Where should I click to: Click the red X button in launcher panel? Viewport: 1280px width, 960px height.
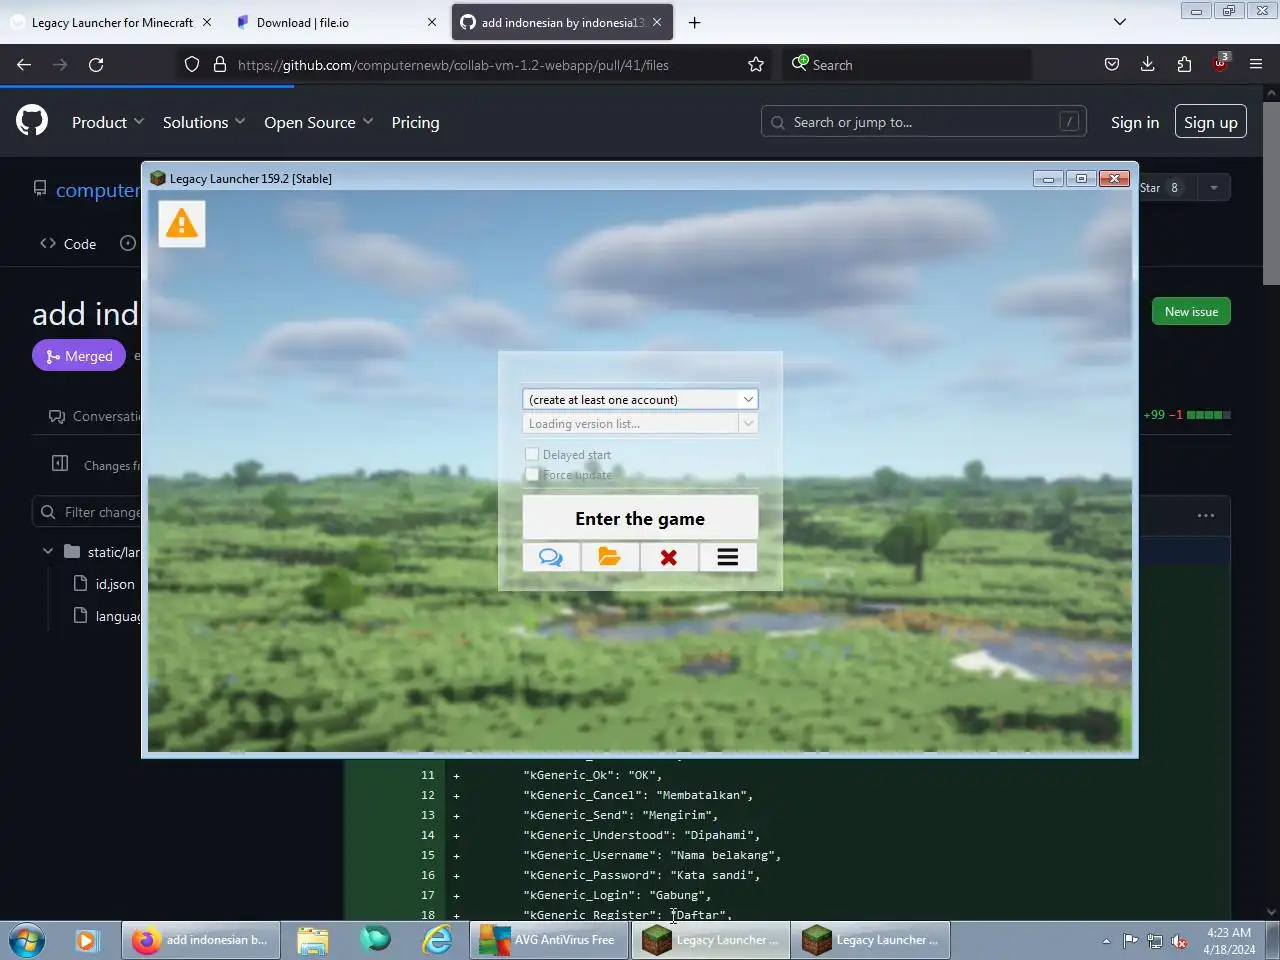pos(669,557)
